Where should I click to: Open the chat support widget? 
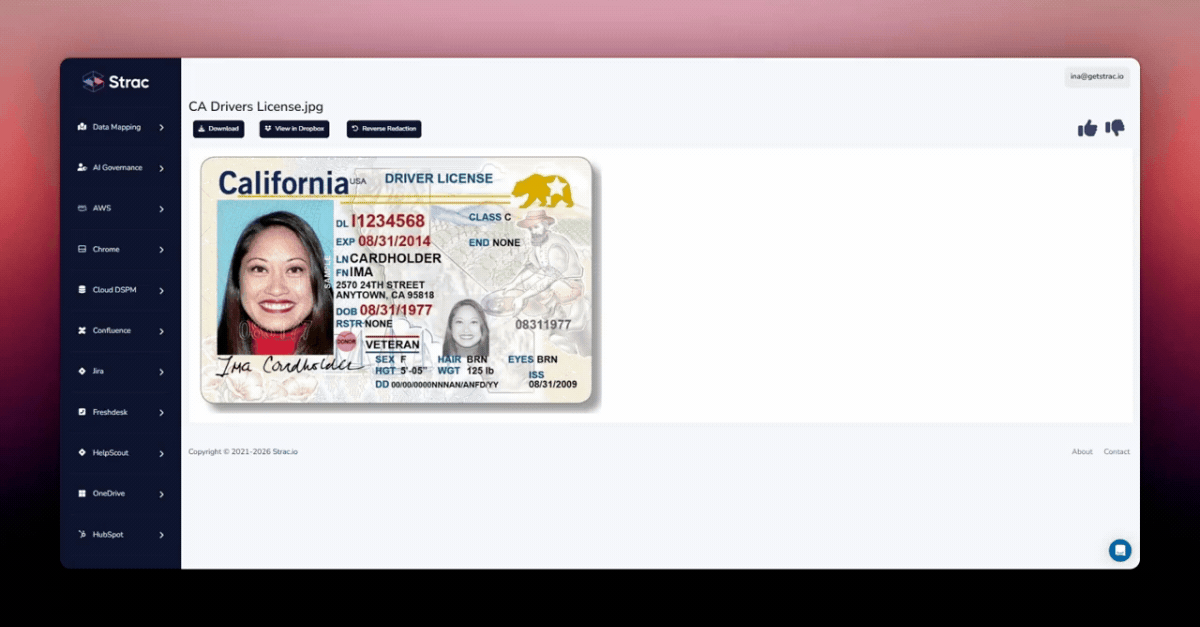point(1120,550)
